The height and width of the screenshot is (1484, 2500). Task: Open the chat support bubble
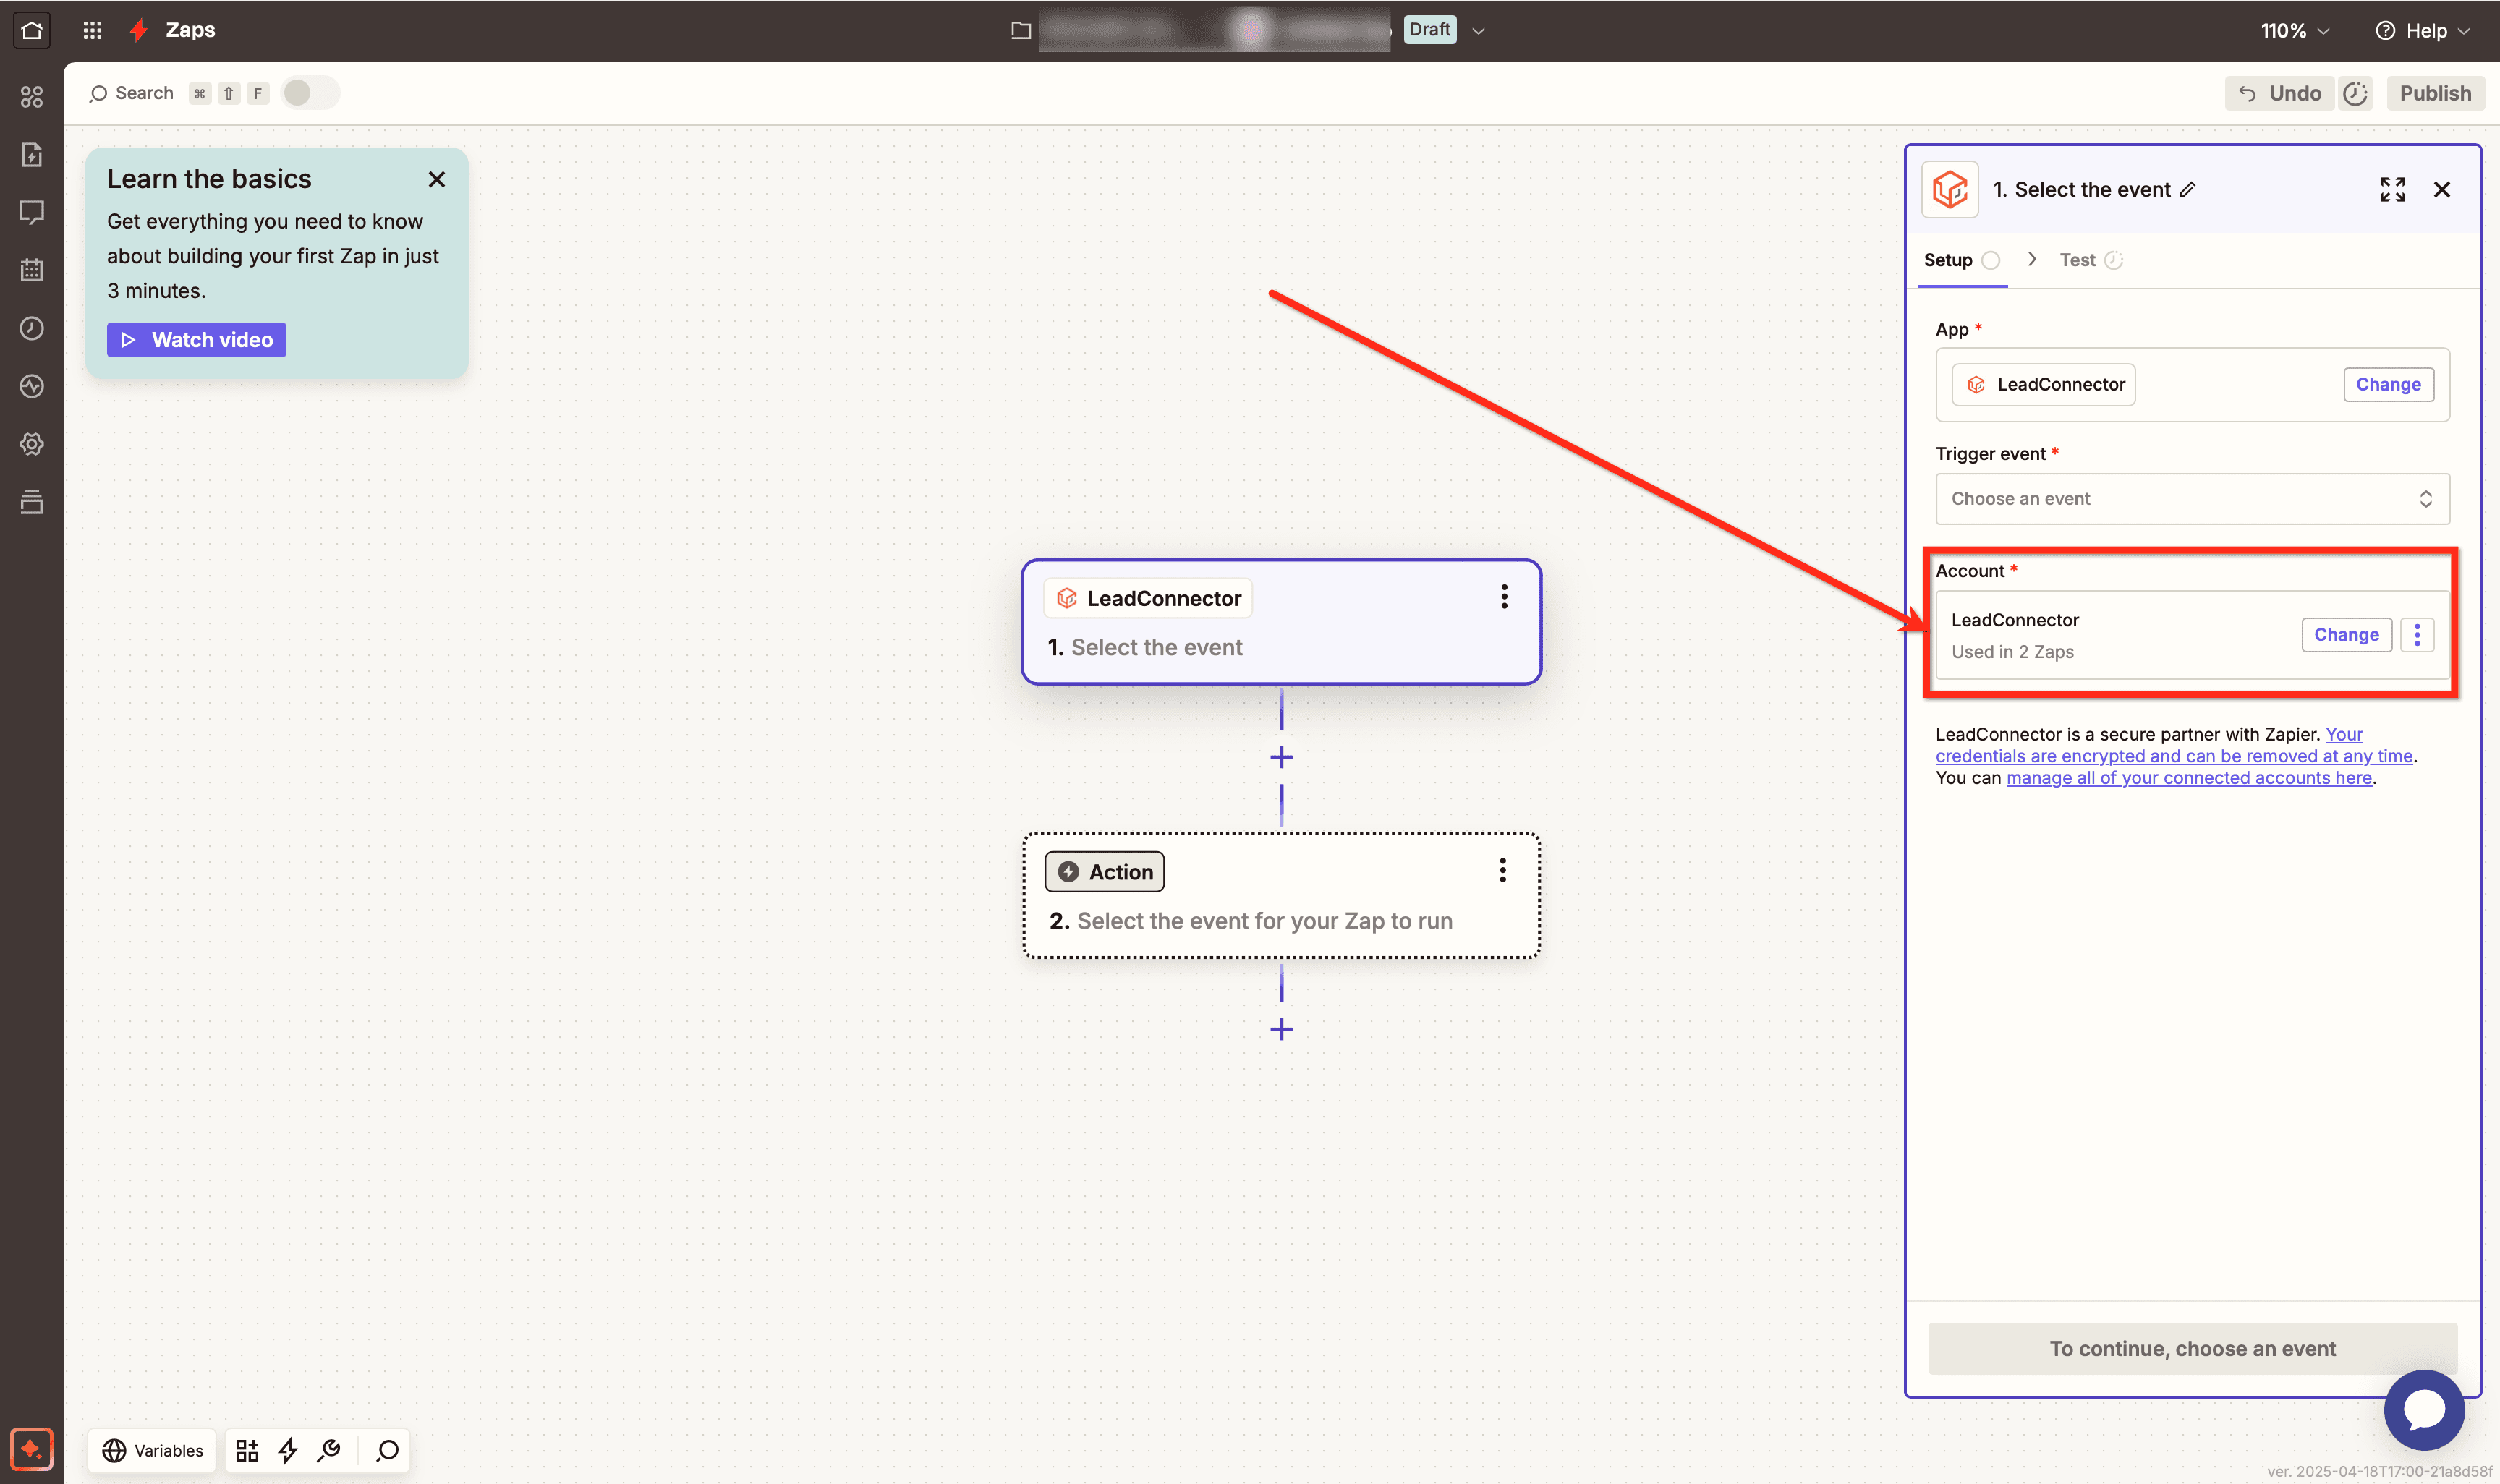click(x=2423, y=1409)
